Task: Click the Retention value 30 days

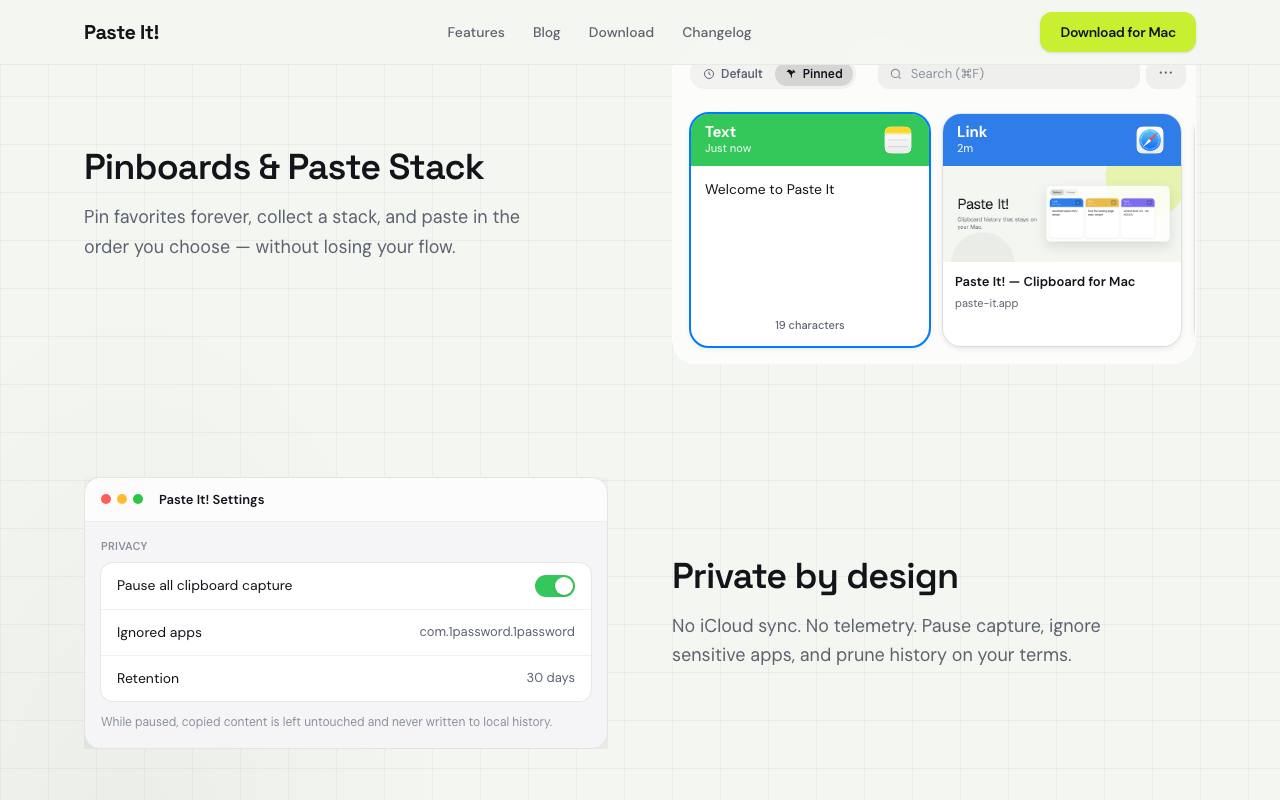Action: tap(551, 678)
